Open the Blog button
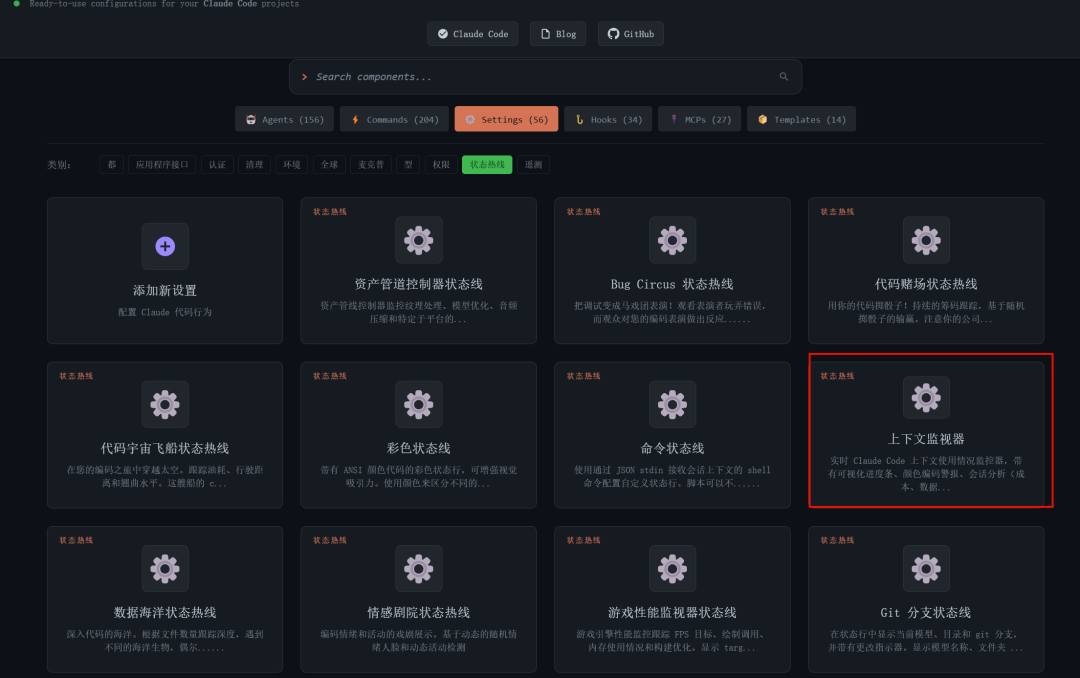 pyautogui.click(x=558, y=34)
